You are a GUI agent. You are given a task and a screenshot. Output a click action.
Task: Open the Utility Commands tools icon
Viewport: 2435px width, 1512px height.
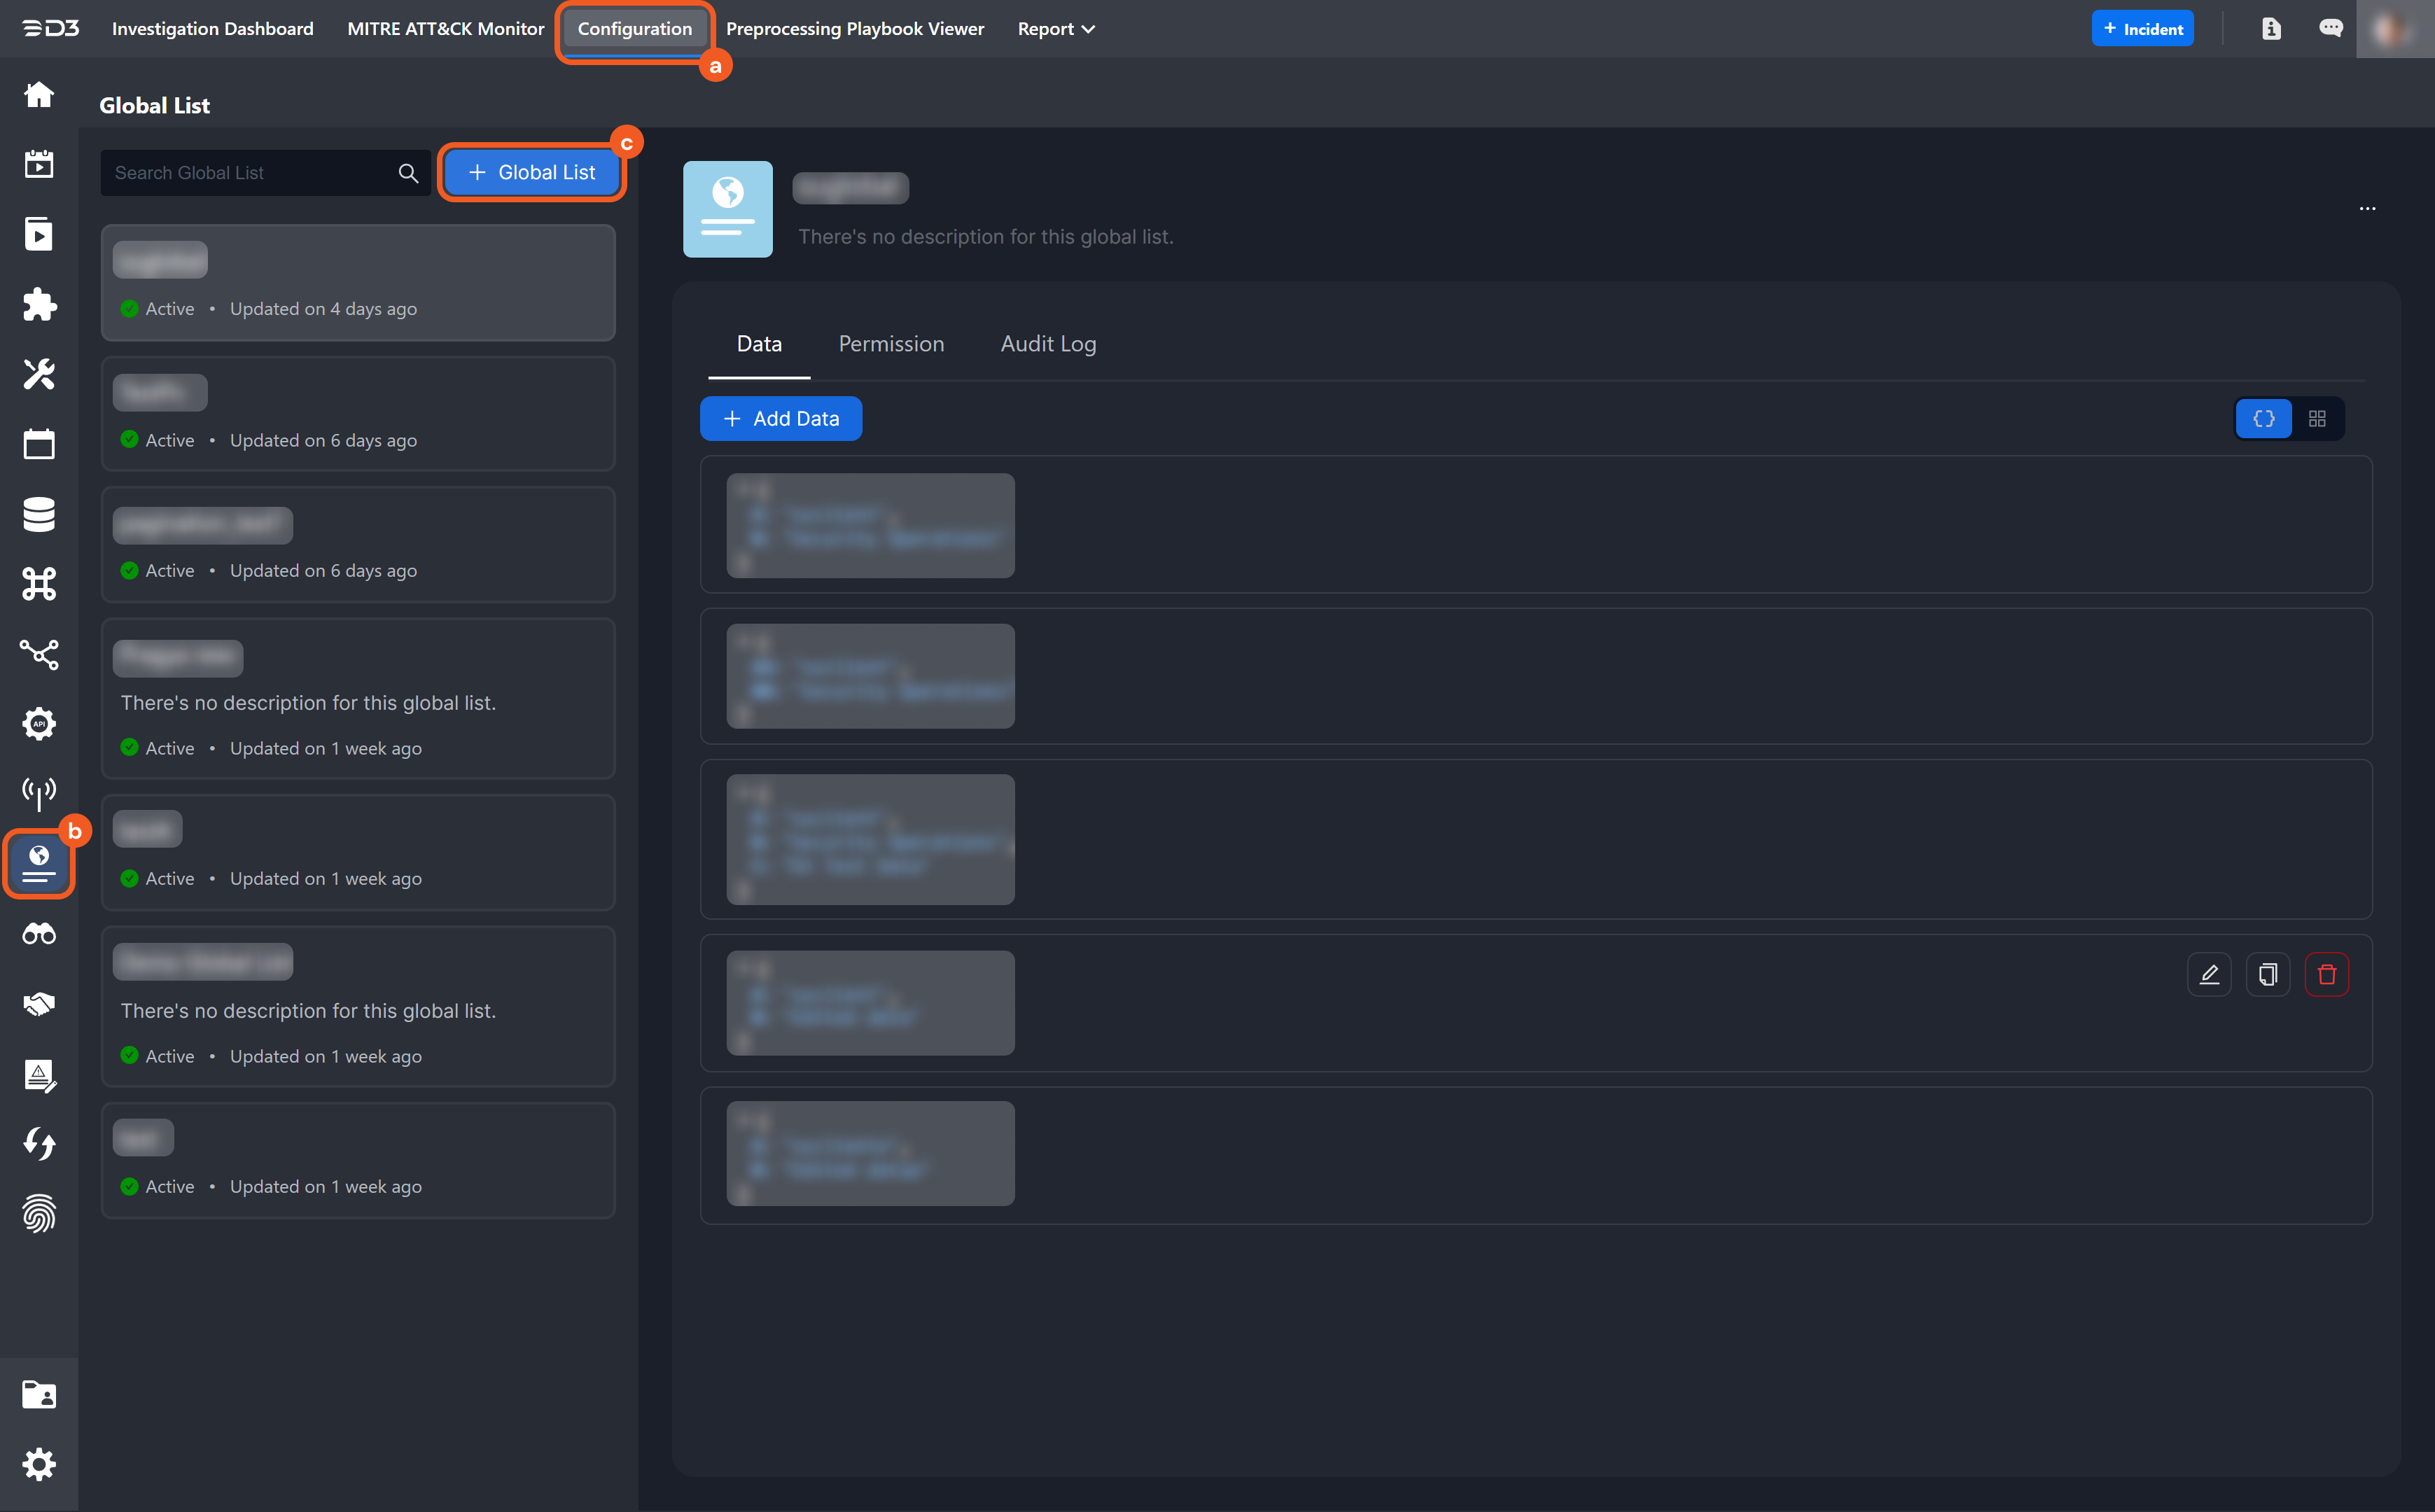click(x=39, y=374)
